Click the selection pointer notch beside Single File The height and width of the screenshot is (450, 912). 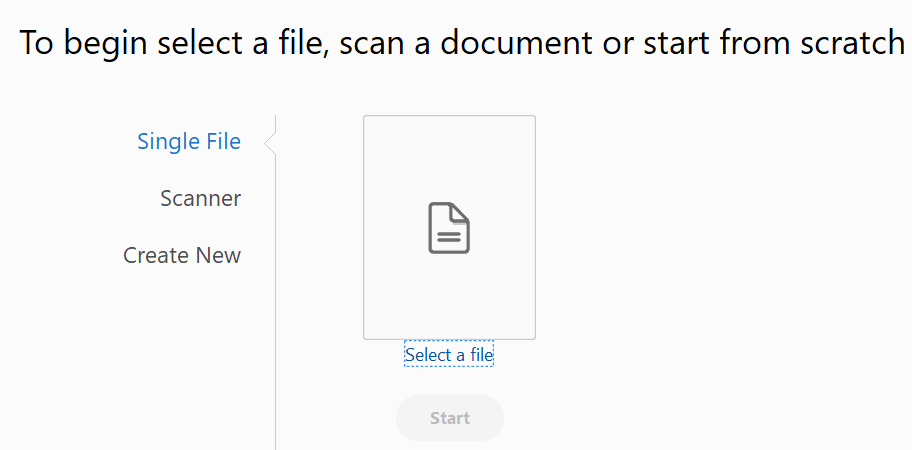click(270, 143)
